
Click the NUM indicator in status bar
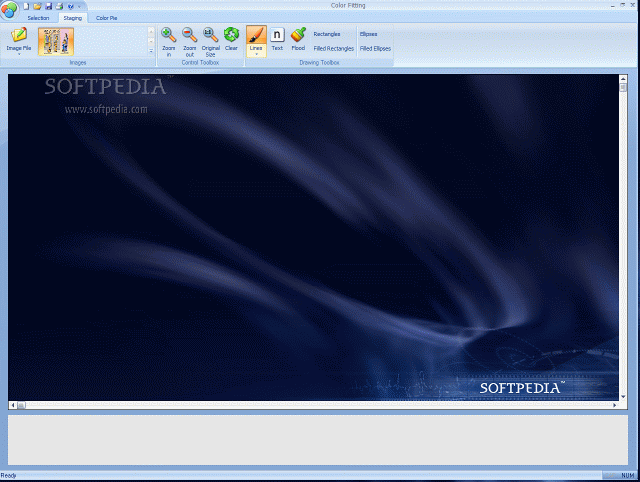tap(627, 475)
